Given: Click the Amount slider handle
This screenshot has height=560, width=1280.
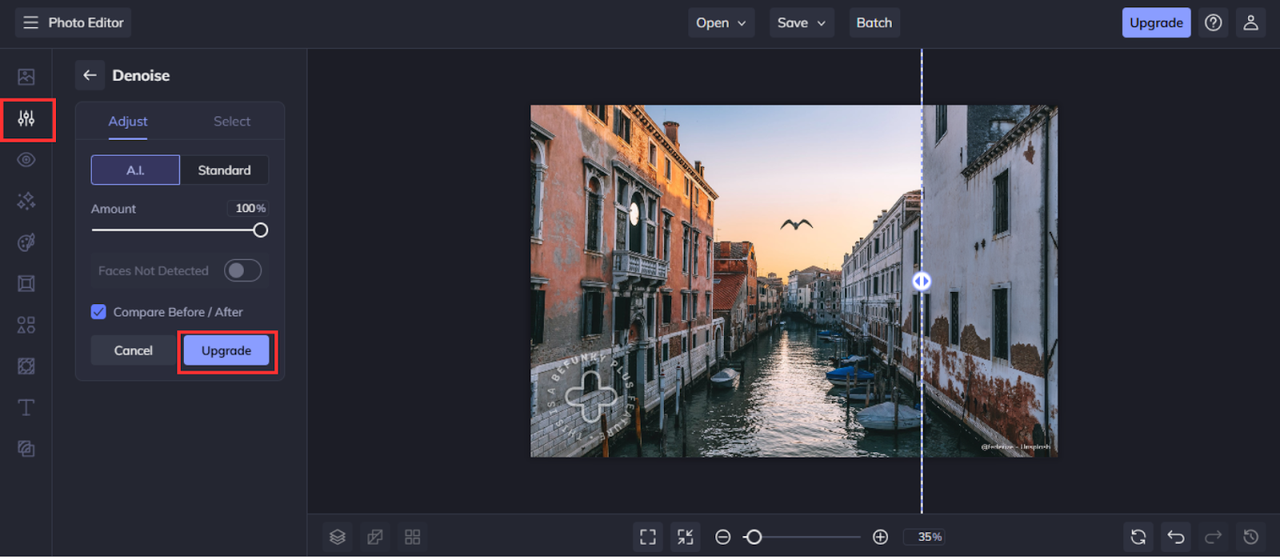Looking at the screenshot, I should 260,230.
